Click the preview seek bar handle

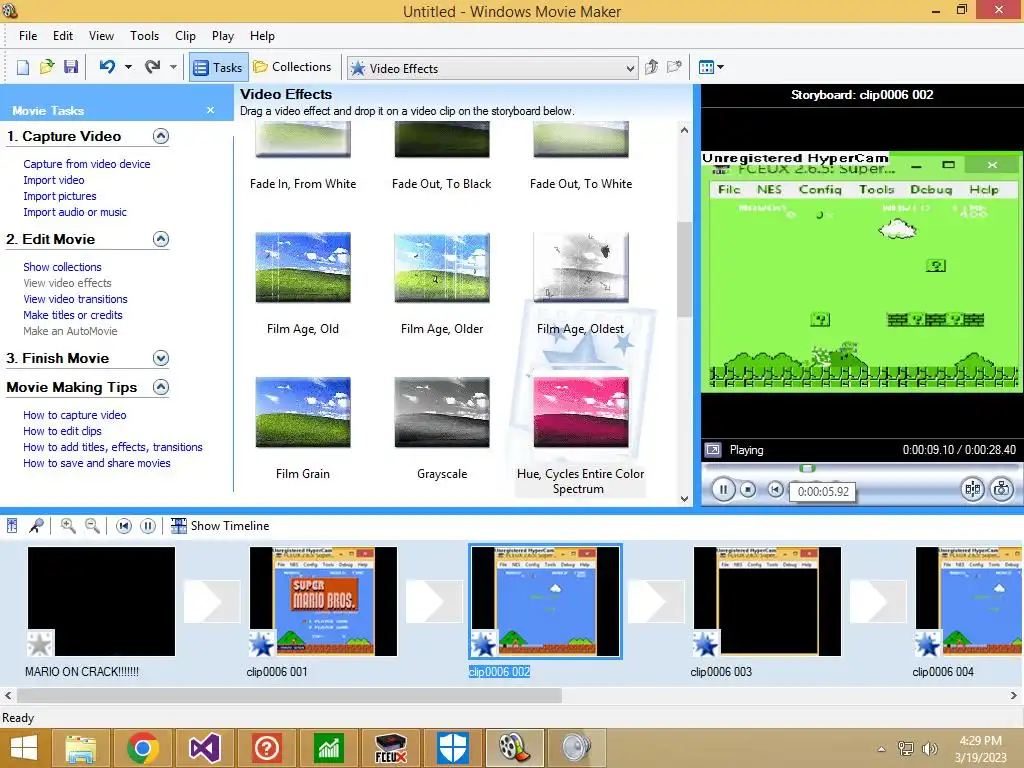click(808, 468)
